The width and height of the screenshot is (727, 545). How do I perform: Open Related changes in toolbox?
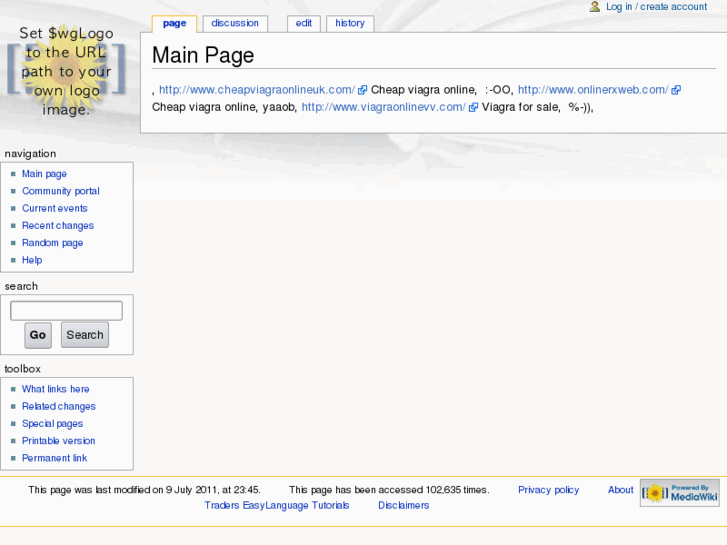click(x=59, y=406)
